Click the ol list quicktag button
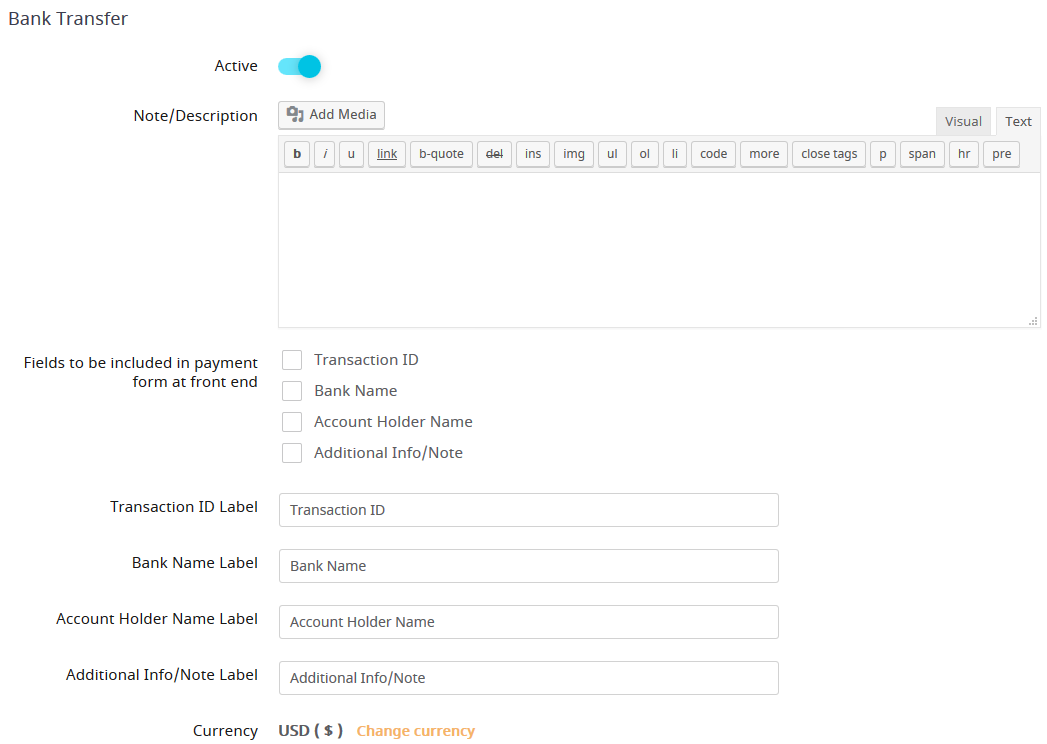This screenshot has height=744, width=1047. tap(644, 154)
